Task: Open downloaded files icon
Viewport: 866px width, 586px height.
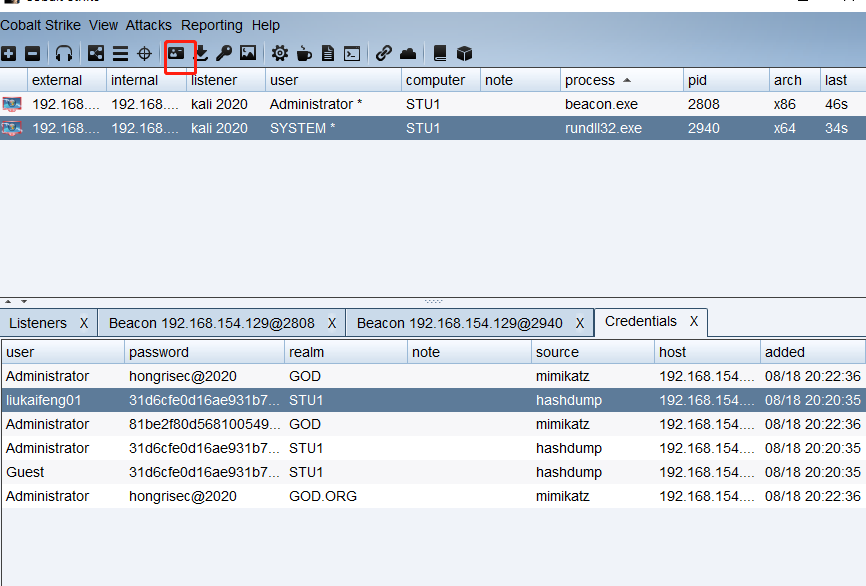Action: 201,54
